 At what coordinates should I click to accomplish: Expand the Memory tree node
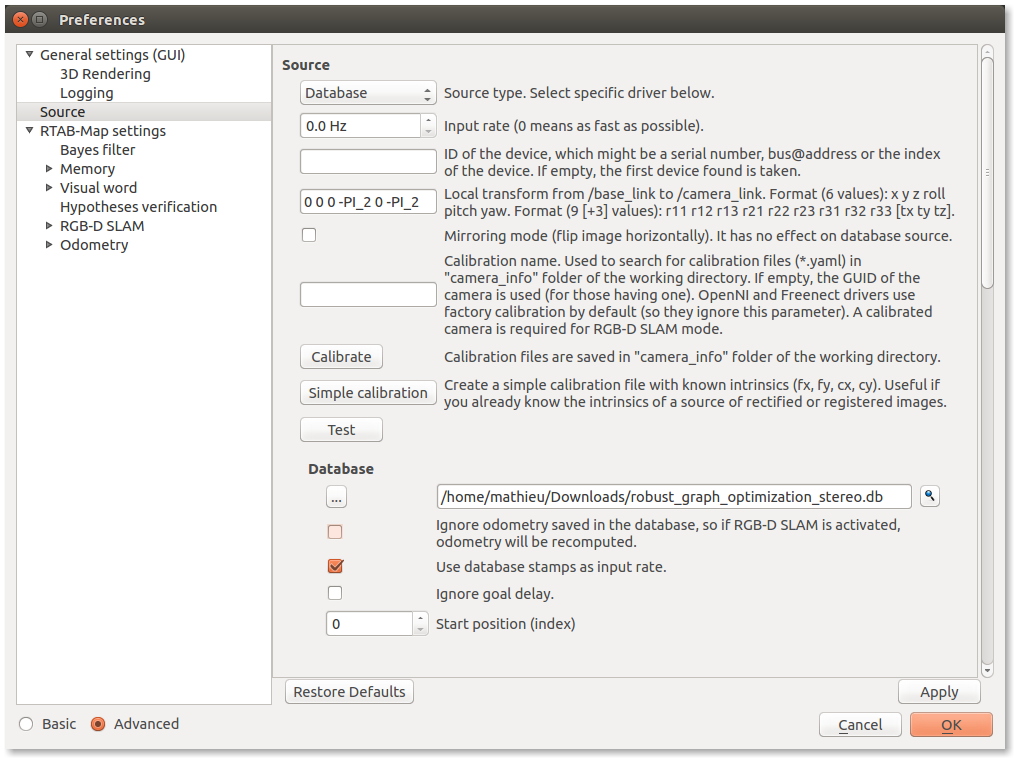pyautogui.click(x=49, y=168)
